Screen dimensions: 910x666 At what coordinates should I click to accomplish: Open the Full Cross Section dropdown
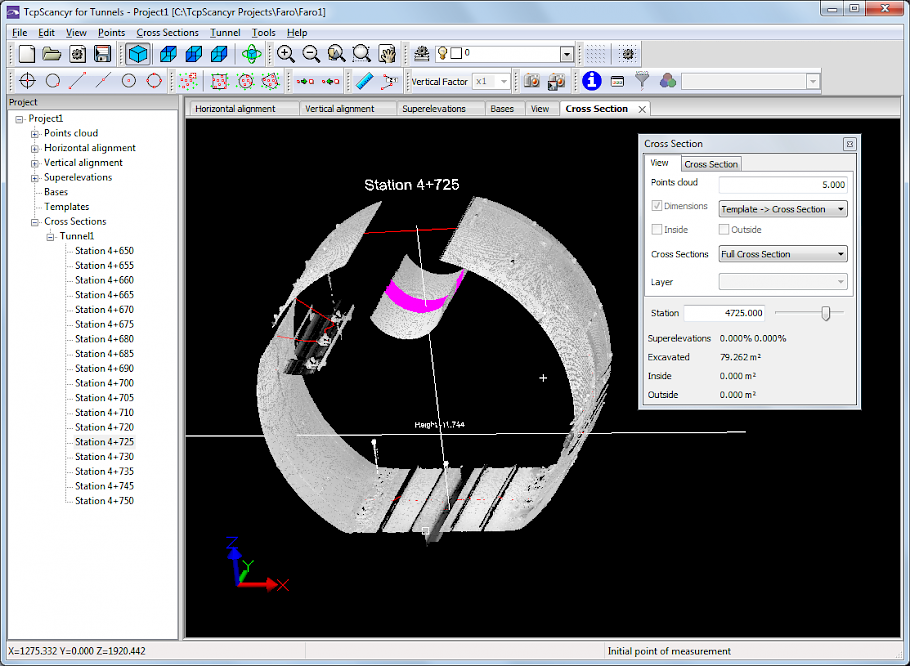tap(783, 254)
